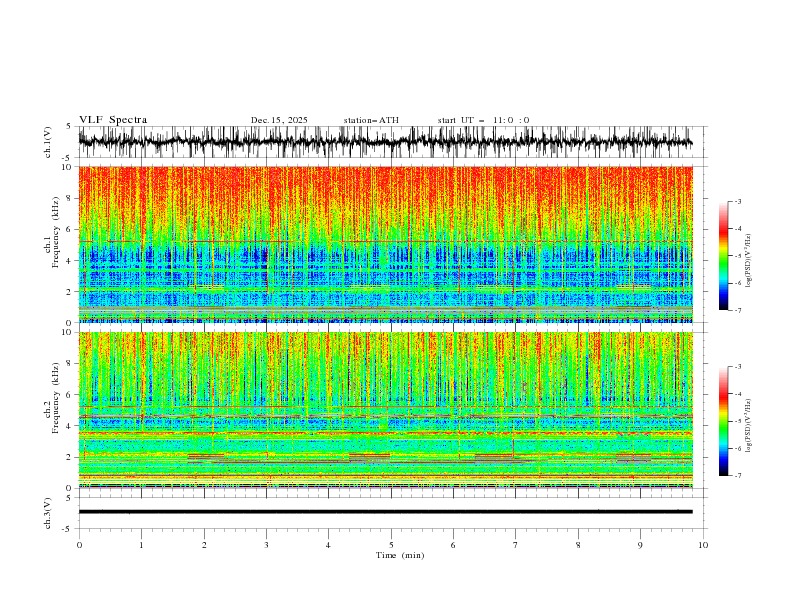Click the ch.1 spectrogram '8' kHz tick label
The height and width of the screenshot is (612, 792).
click(x=70, y=198)
